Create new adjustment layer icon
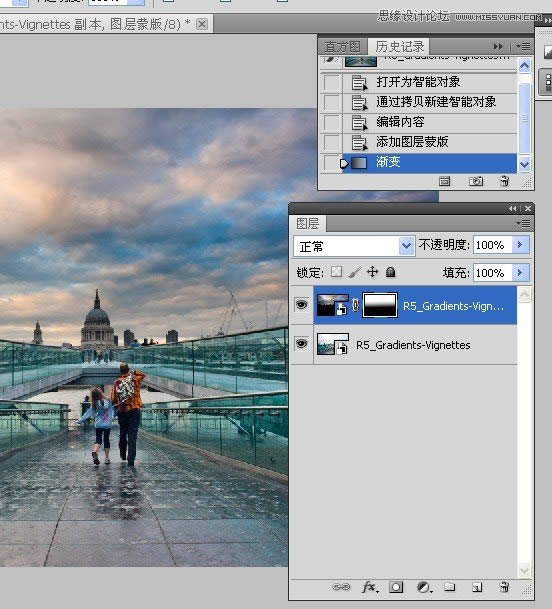The height and width of the screenshot is (609, 552). [x=424, y=587]
